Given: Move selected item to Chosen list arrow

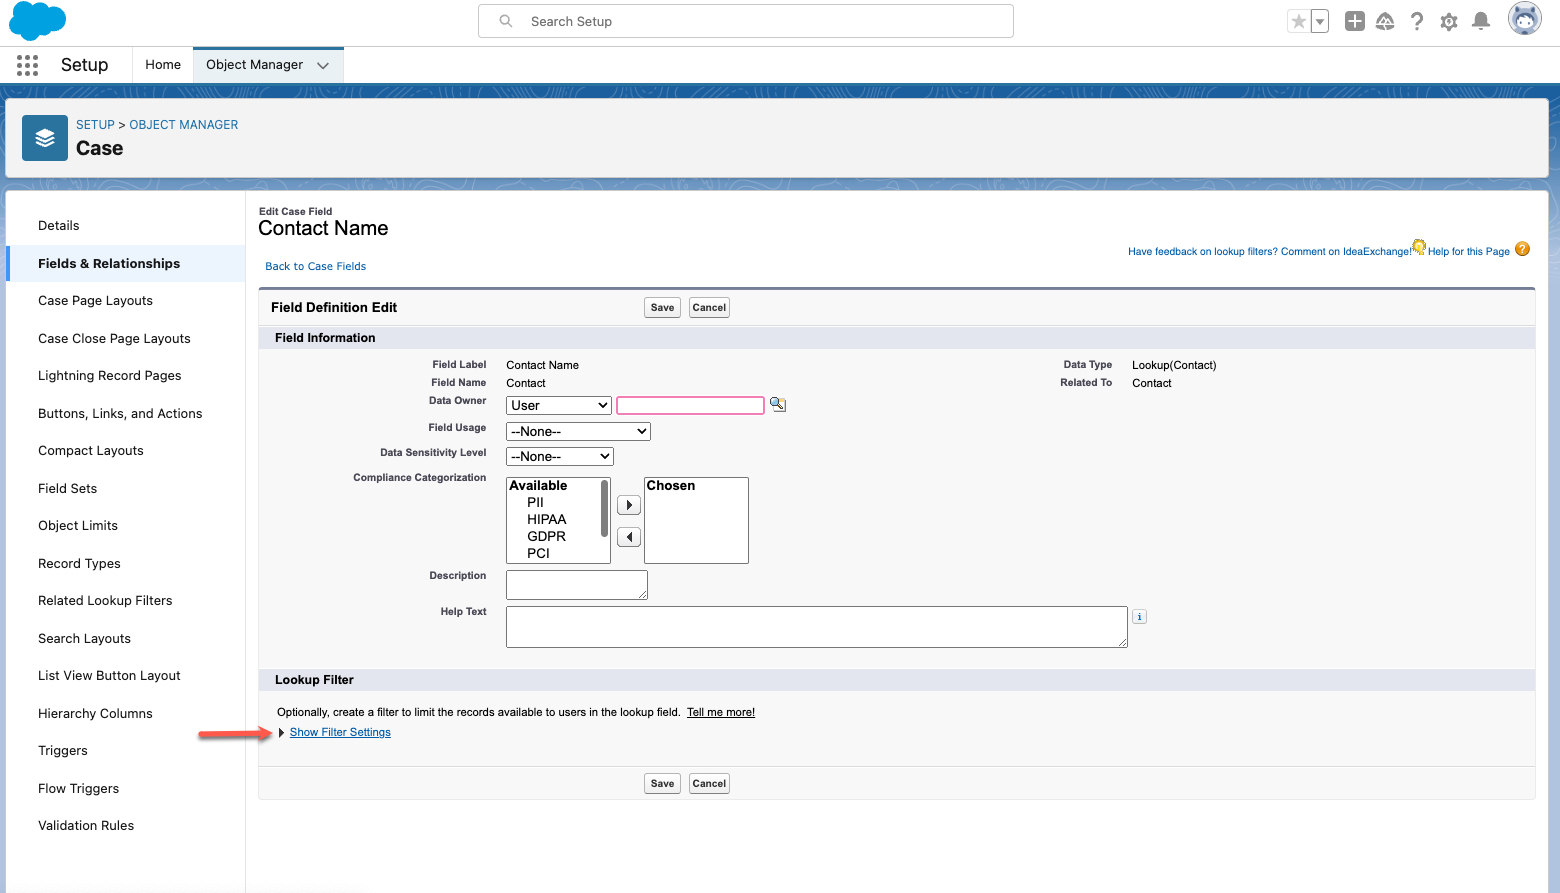Looking at the screenshot, I should (628, 505).
